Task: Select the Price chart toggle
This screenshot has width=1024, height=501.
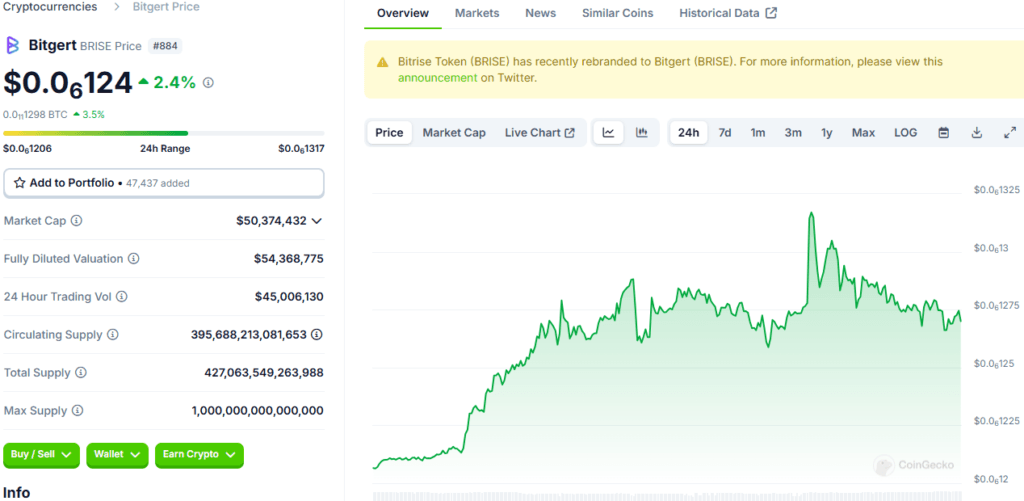Action: coord(389,133)
